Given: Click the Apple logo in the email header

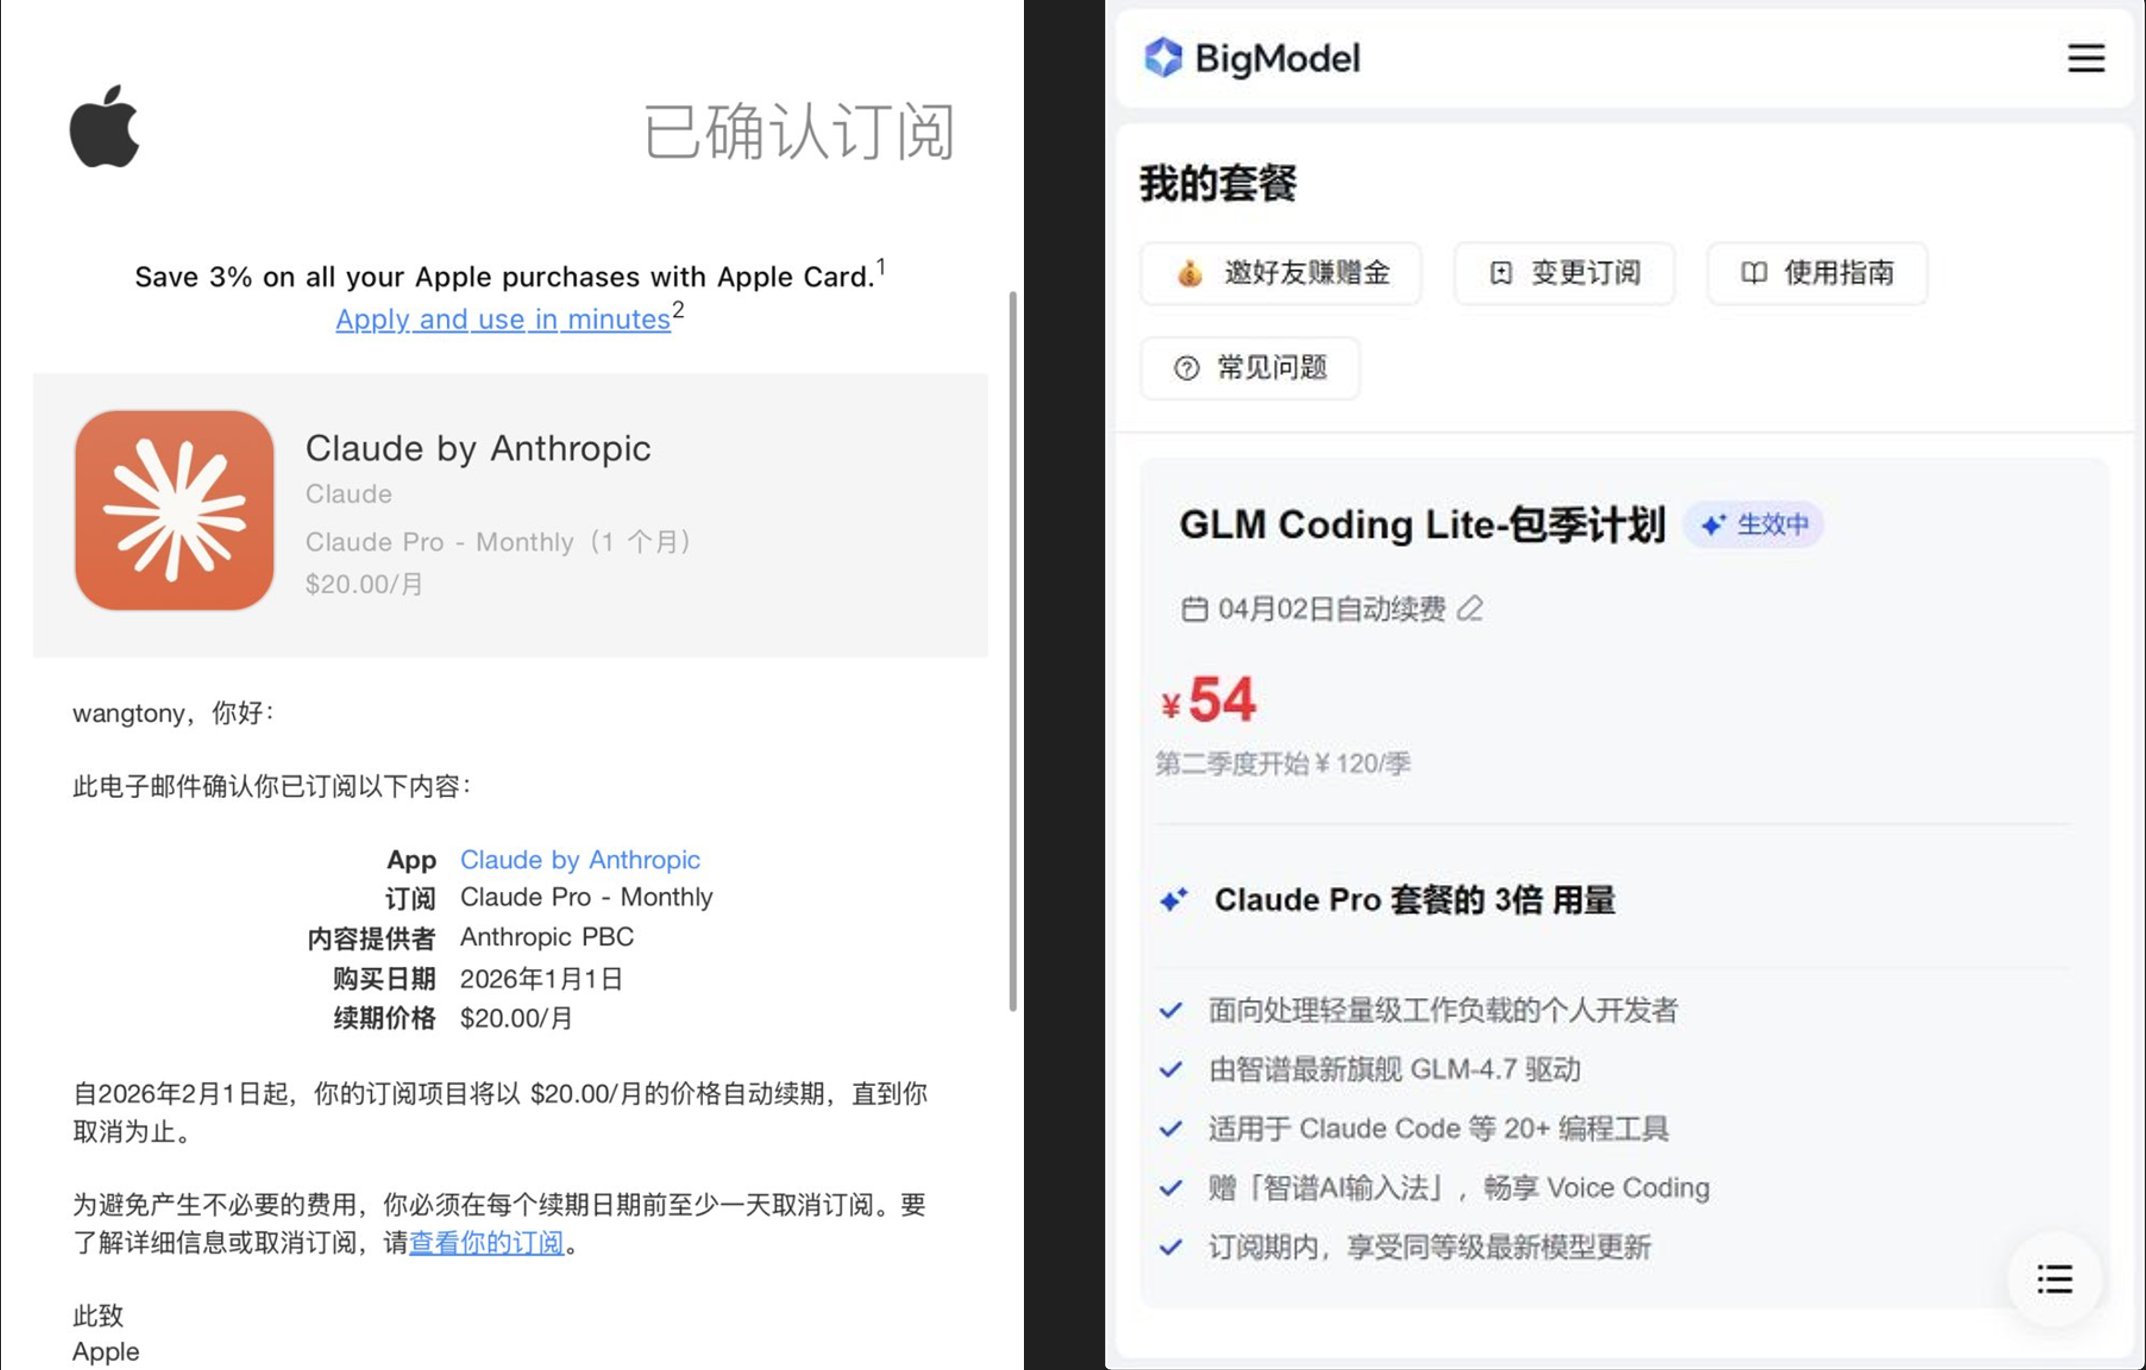Looking at the screenshot, I should tap(104, 127).
